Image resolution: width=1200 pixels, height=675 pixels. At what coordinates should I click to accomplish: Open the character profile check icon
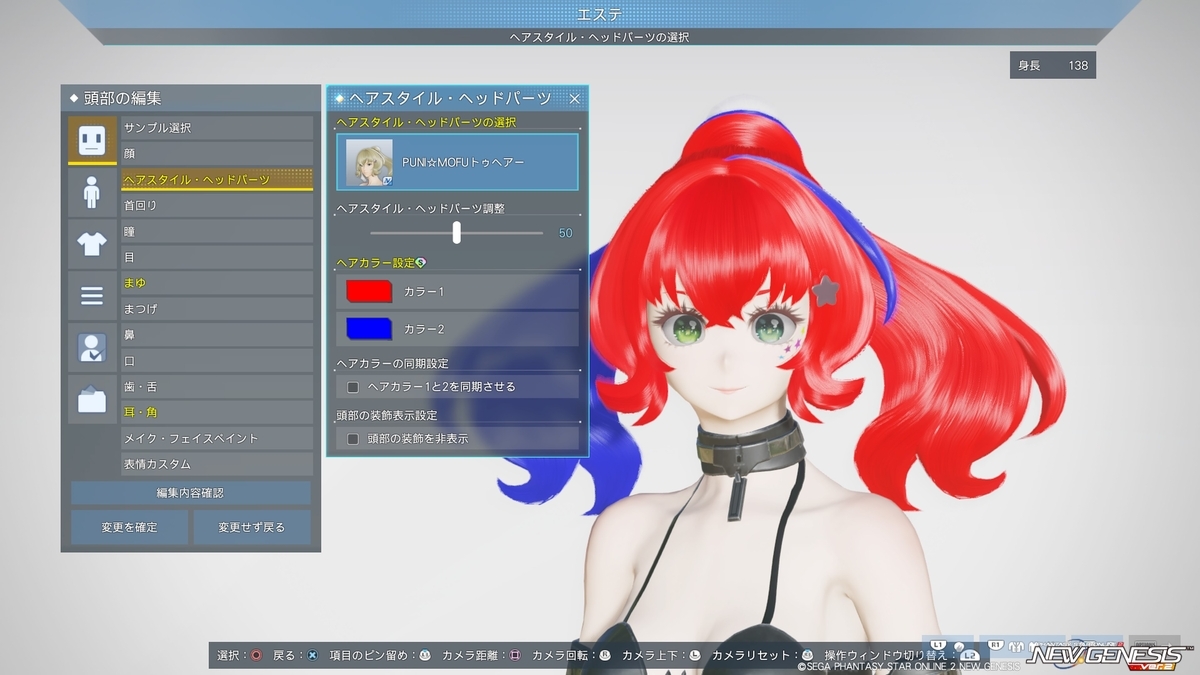[92, 347]
